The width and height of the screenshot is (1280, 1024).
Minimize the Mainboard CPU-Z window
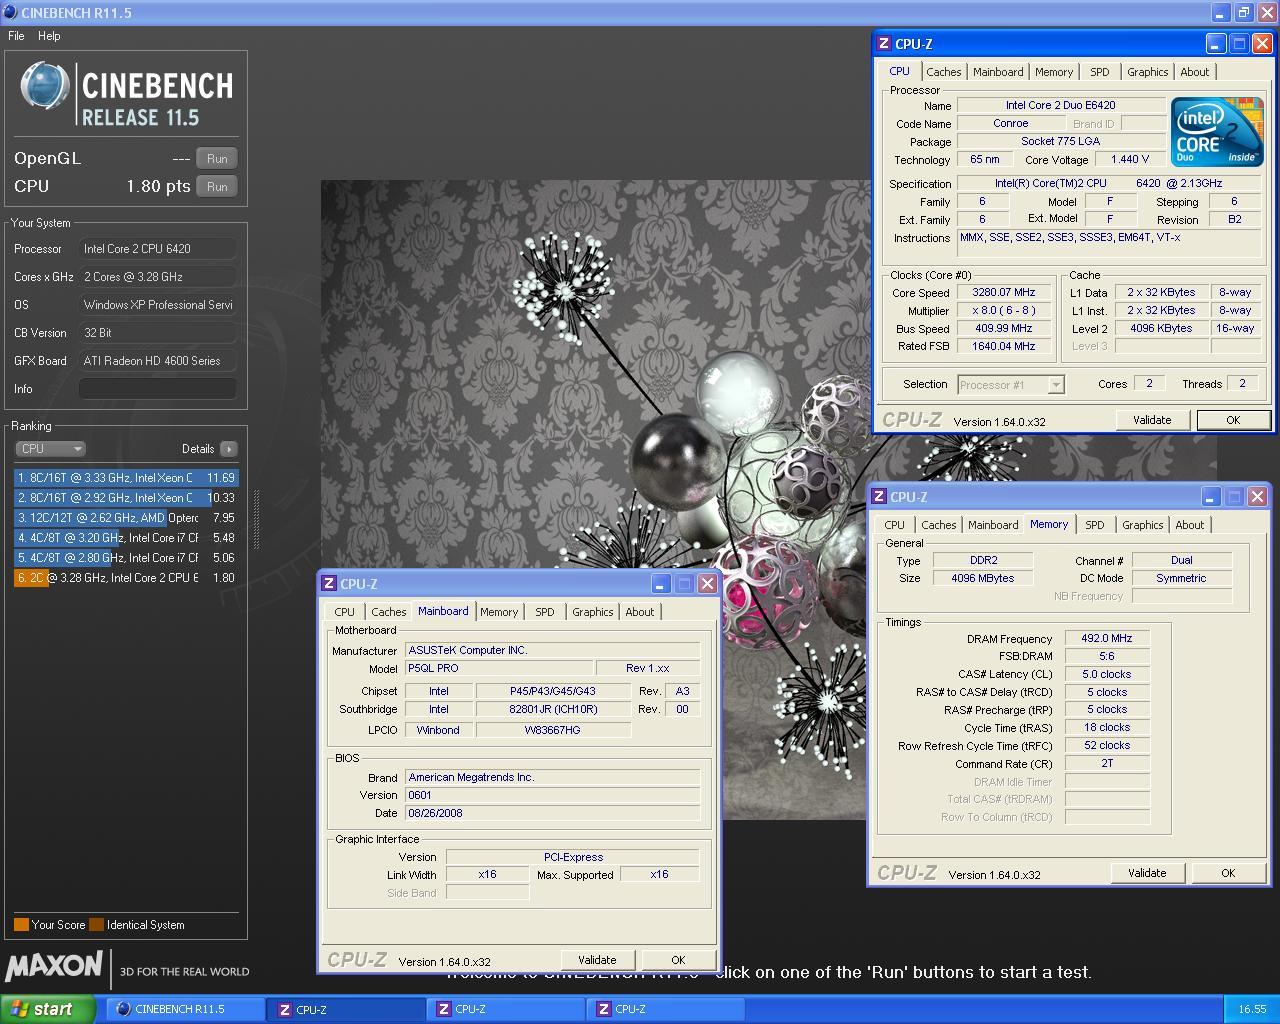[x=661, y=584]
